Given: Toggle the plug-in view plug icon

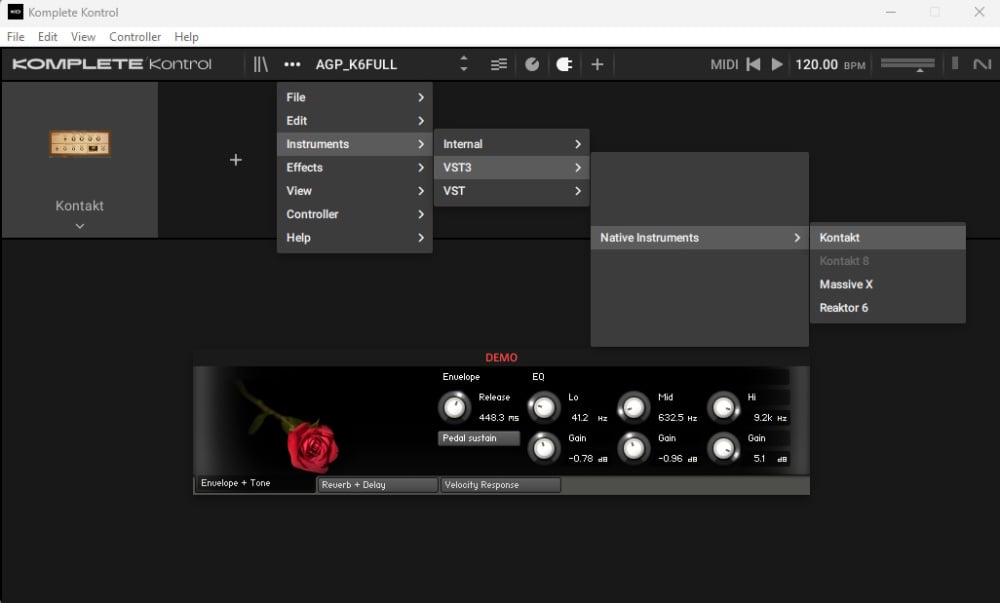Looking at the screenshot, I should point(564,64).
